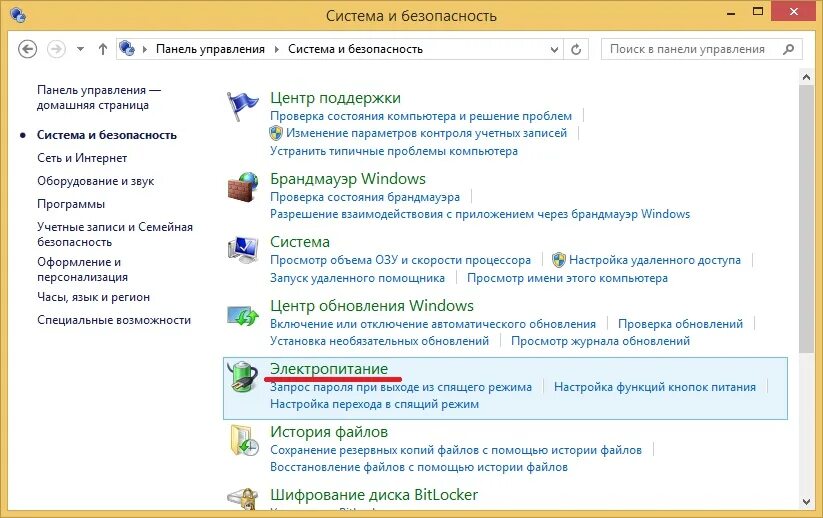This screenshot has width=823, height=518.
Task: Open Учетные записи и Семейная безопасность
Action: click(115, 235)
